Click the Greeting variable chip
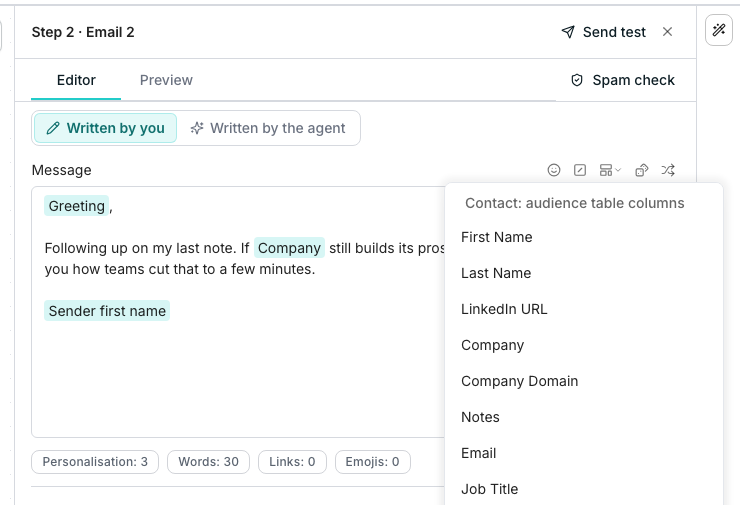740x505 pixels. [76, 206]
